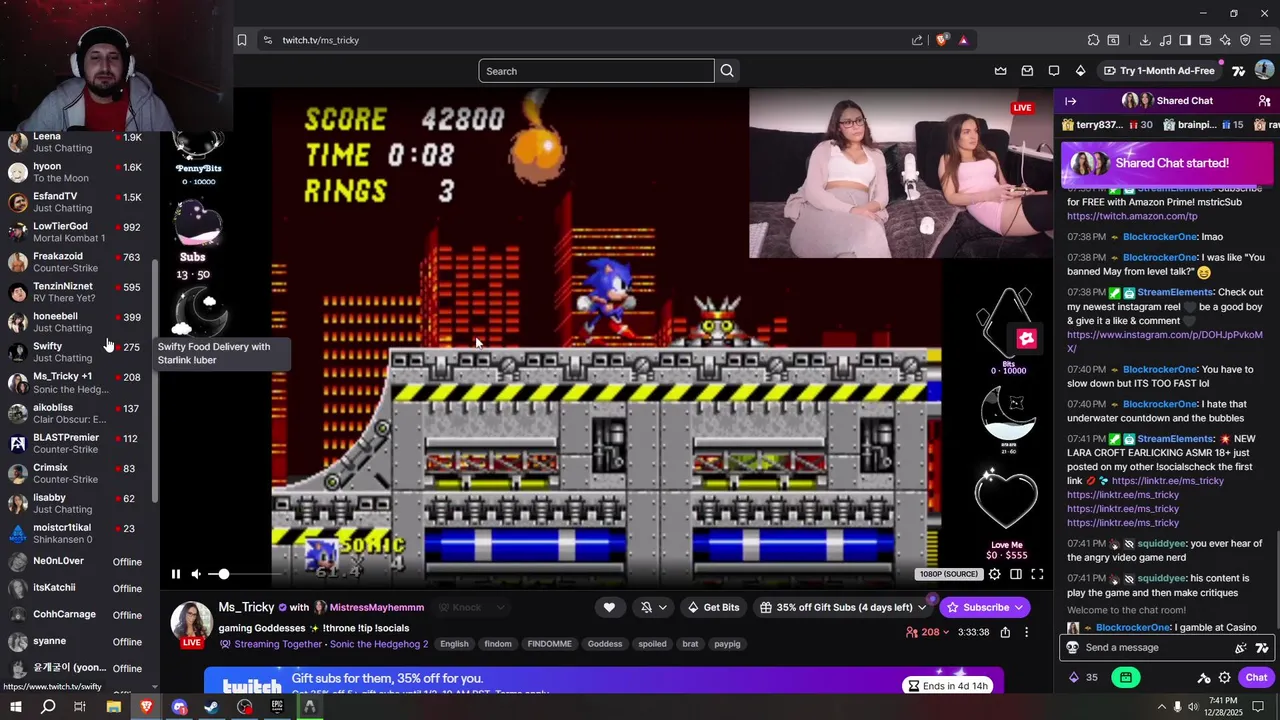The width and height of the screenshot is (1280, 720).
Task: Bookmark this page with bookmark icon
Action: click(242, 40)
